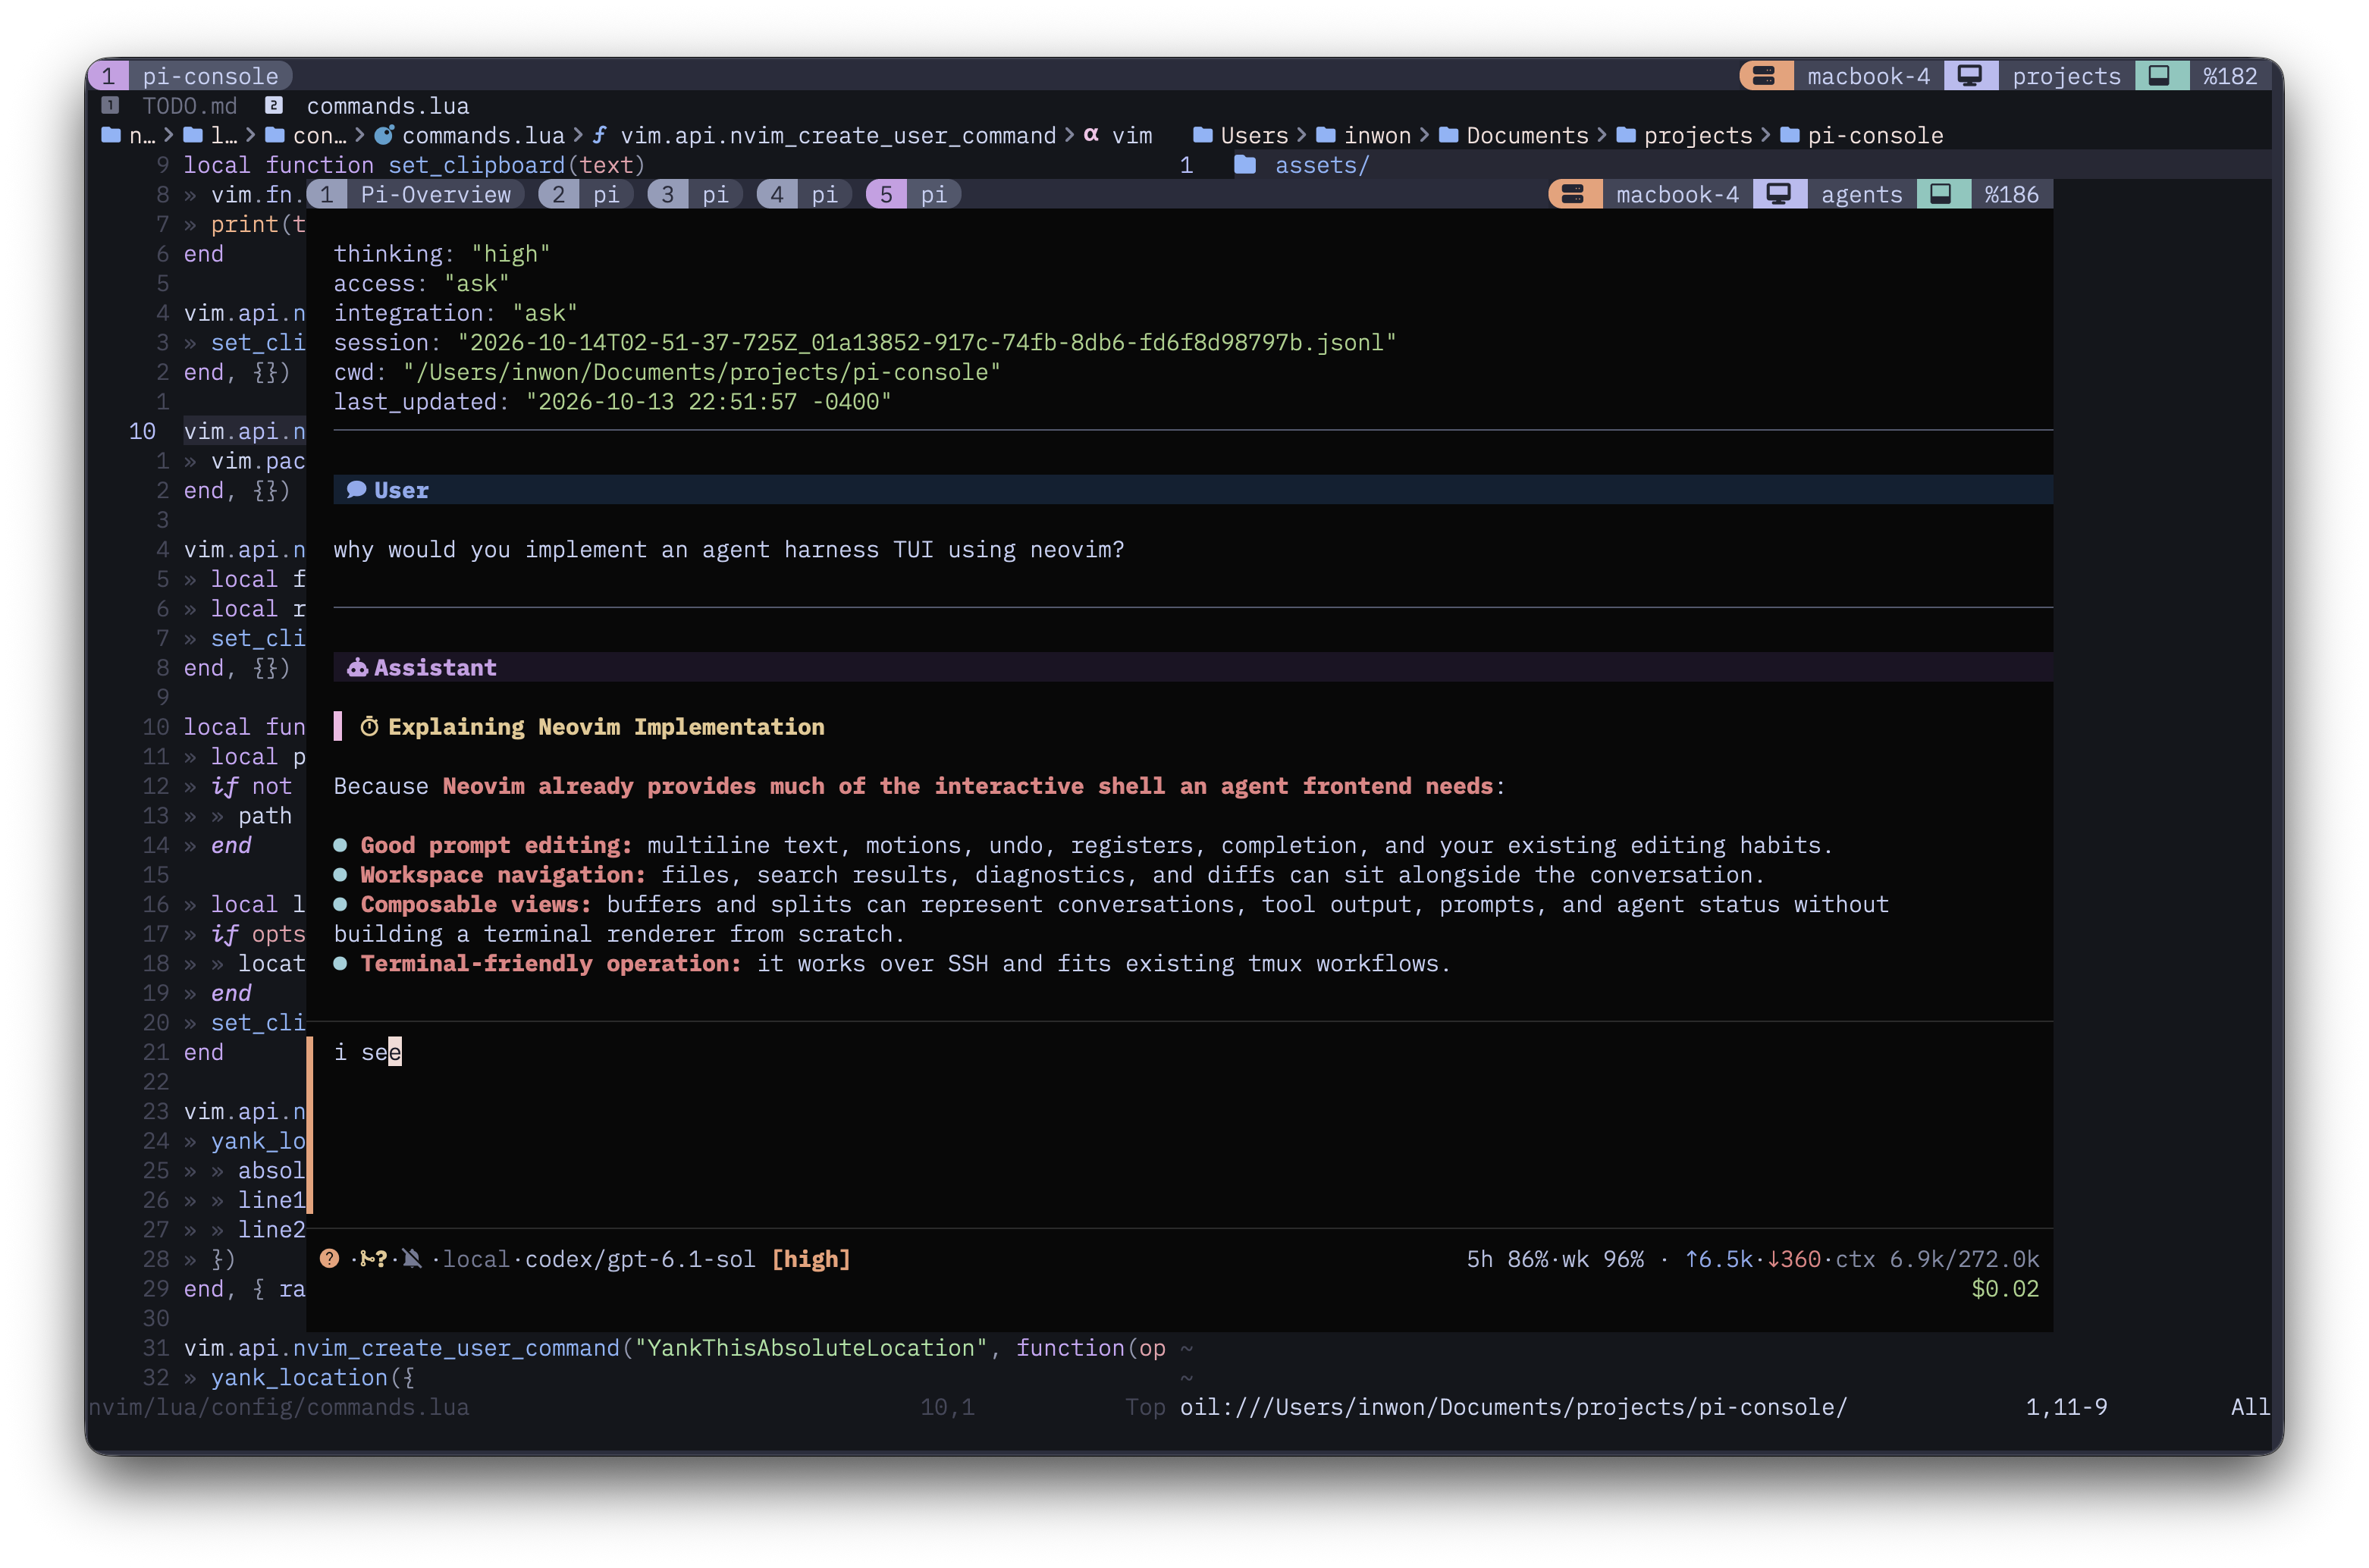The width and height of the screenshot is (2369, 1568).
Task: Click the chat bubble icon in User header
Action: [356, 490]
